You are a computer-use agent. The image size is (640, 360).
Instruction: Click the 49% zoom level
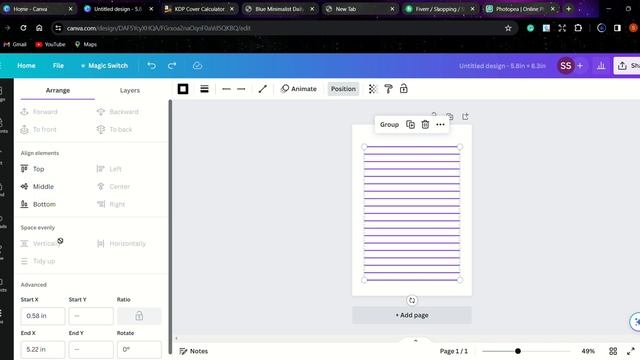[588, 351]
